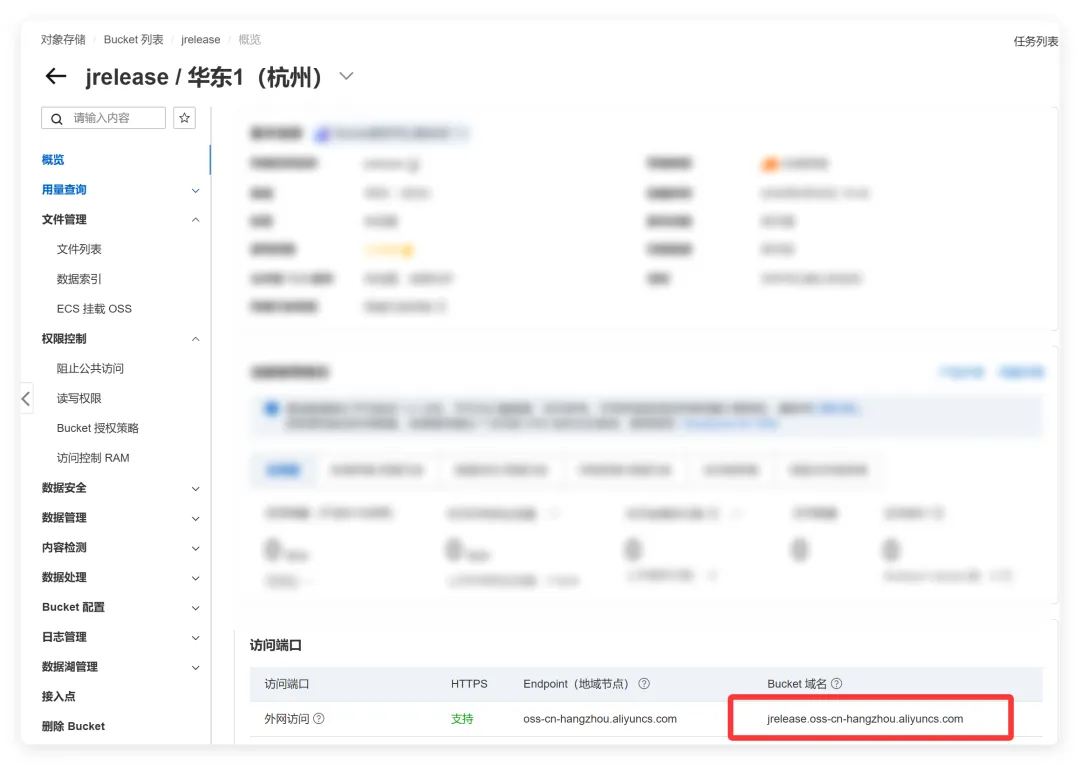Screen dimensions: 1080x765
Task: Click help icon beside Bucket 域名
Action: (836, 684)
